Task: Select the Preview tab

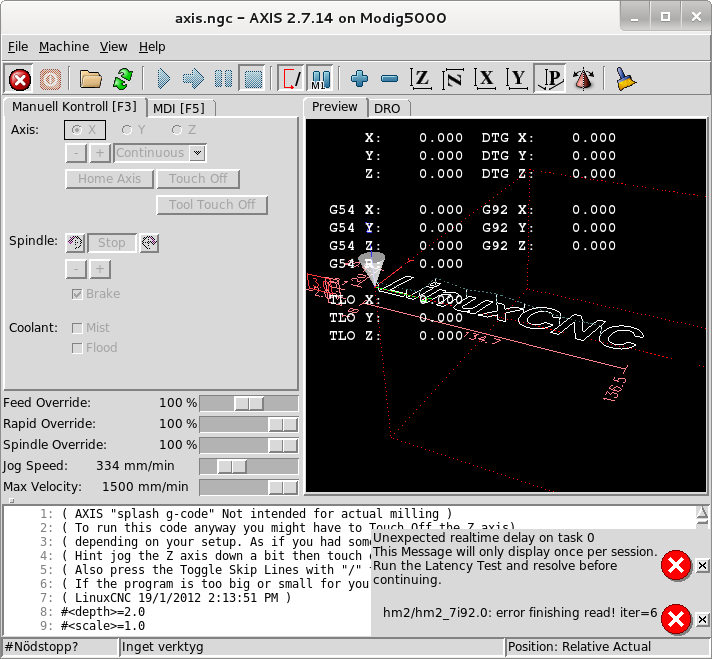Action: pos(335,107)
